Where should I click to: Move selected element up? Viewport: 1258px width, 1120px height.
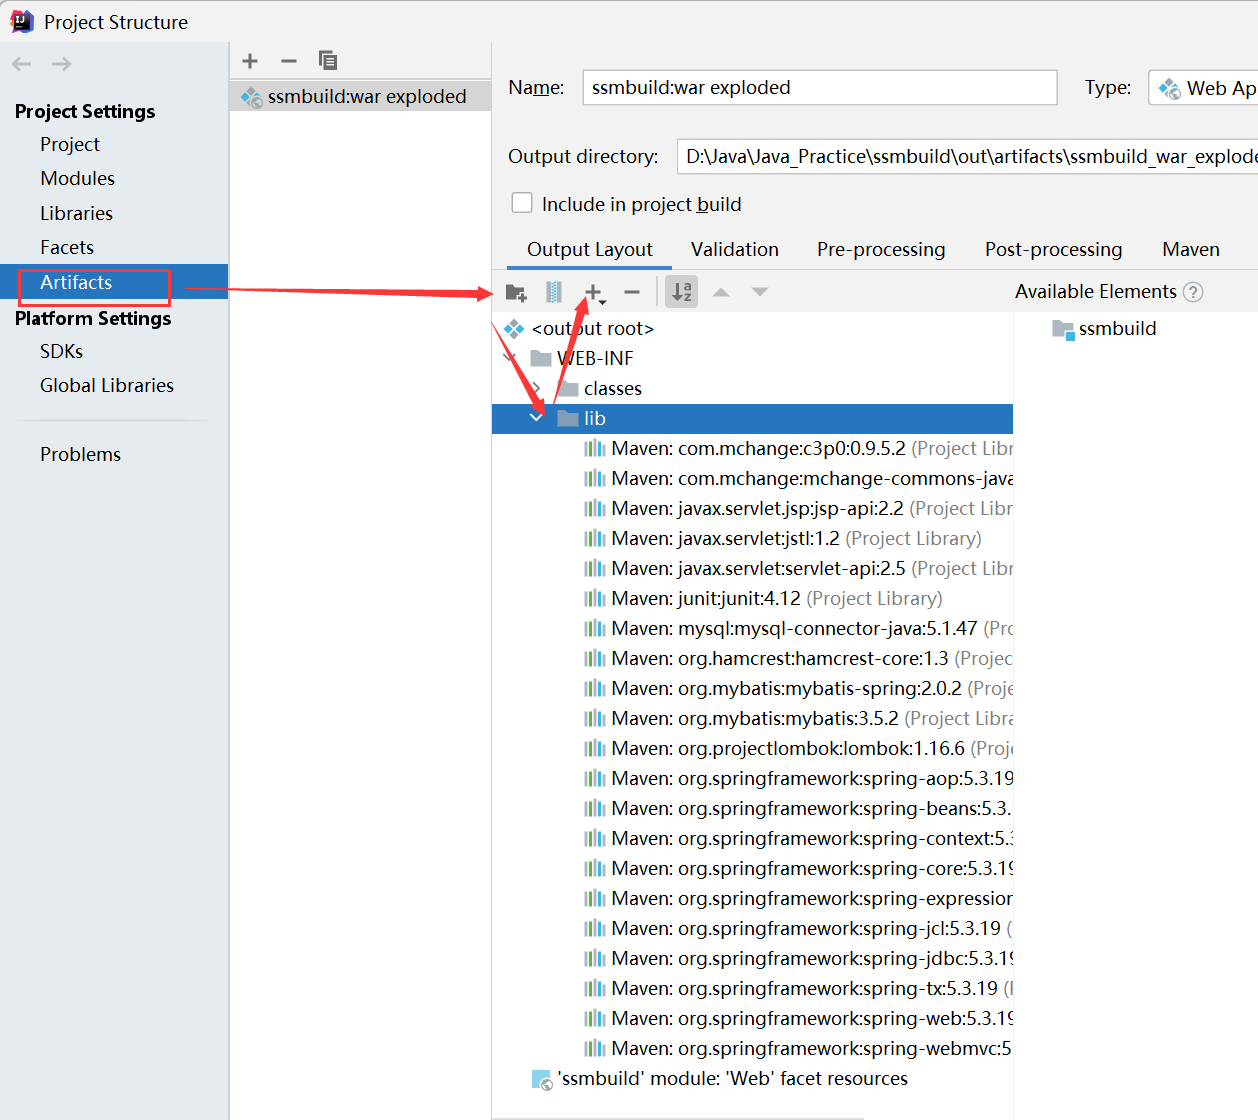point(721,292)
